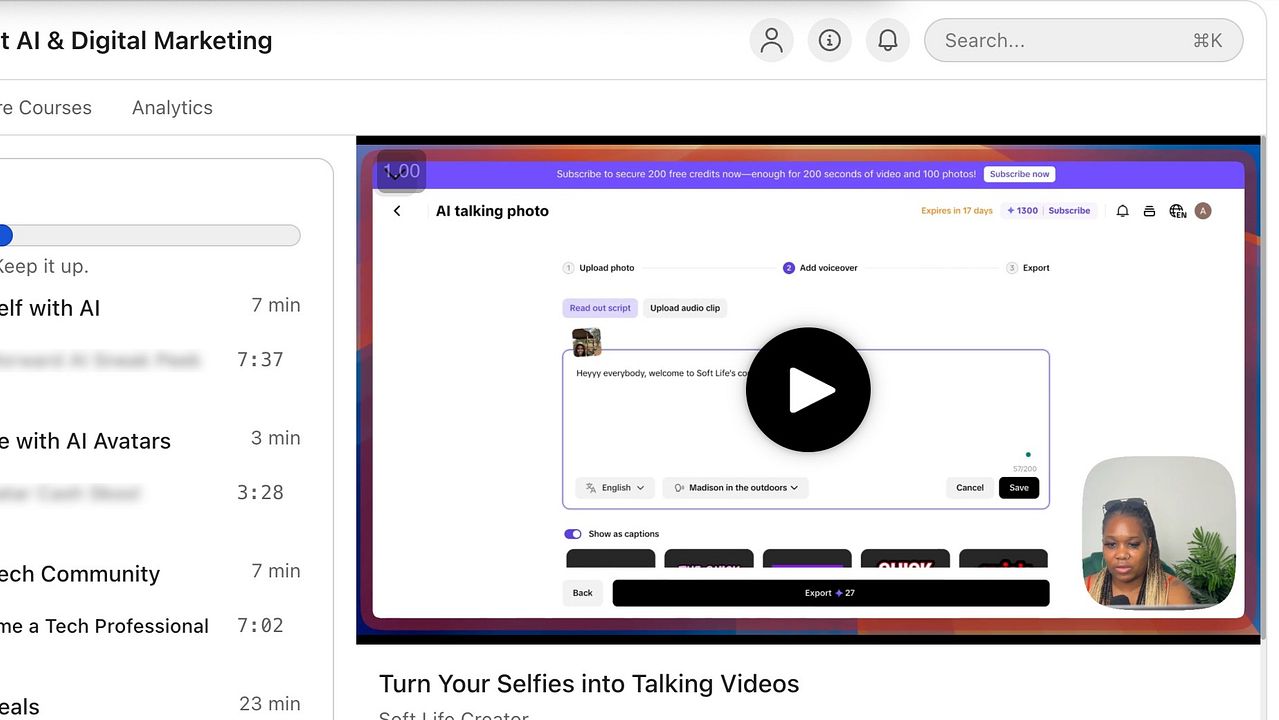
Task: Click the Export 27 button
Action: tap(831, 593)
